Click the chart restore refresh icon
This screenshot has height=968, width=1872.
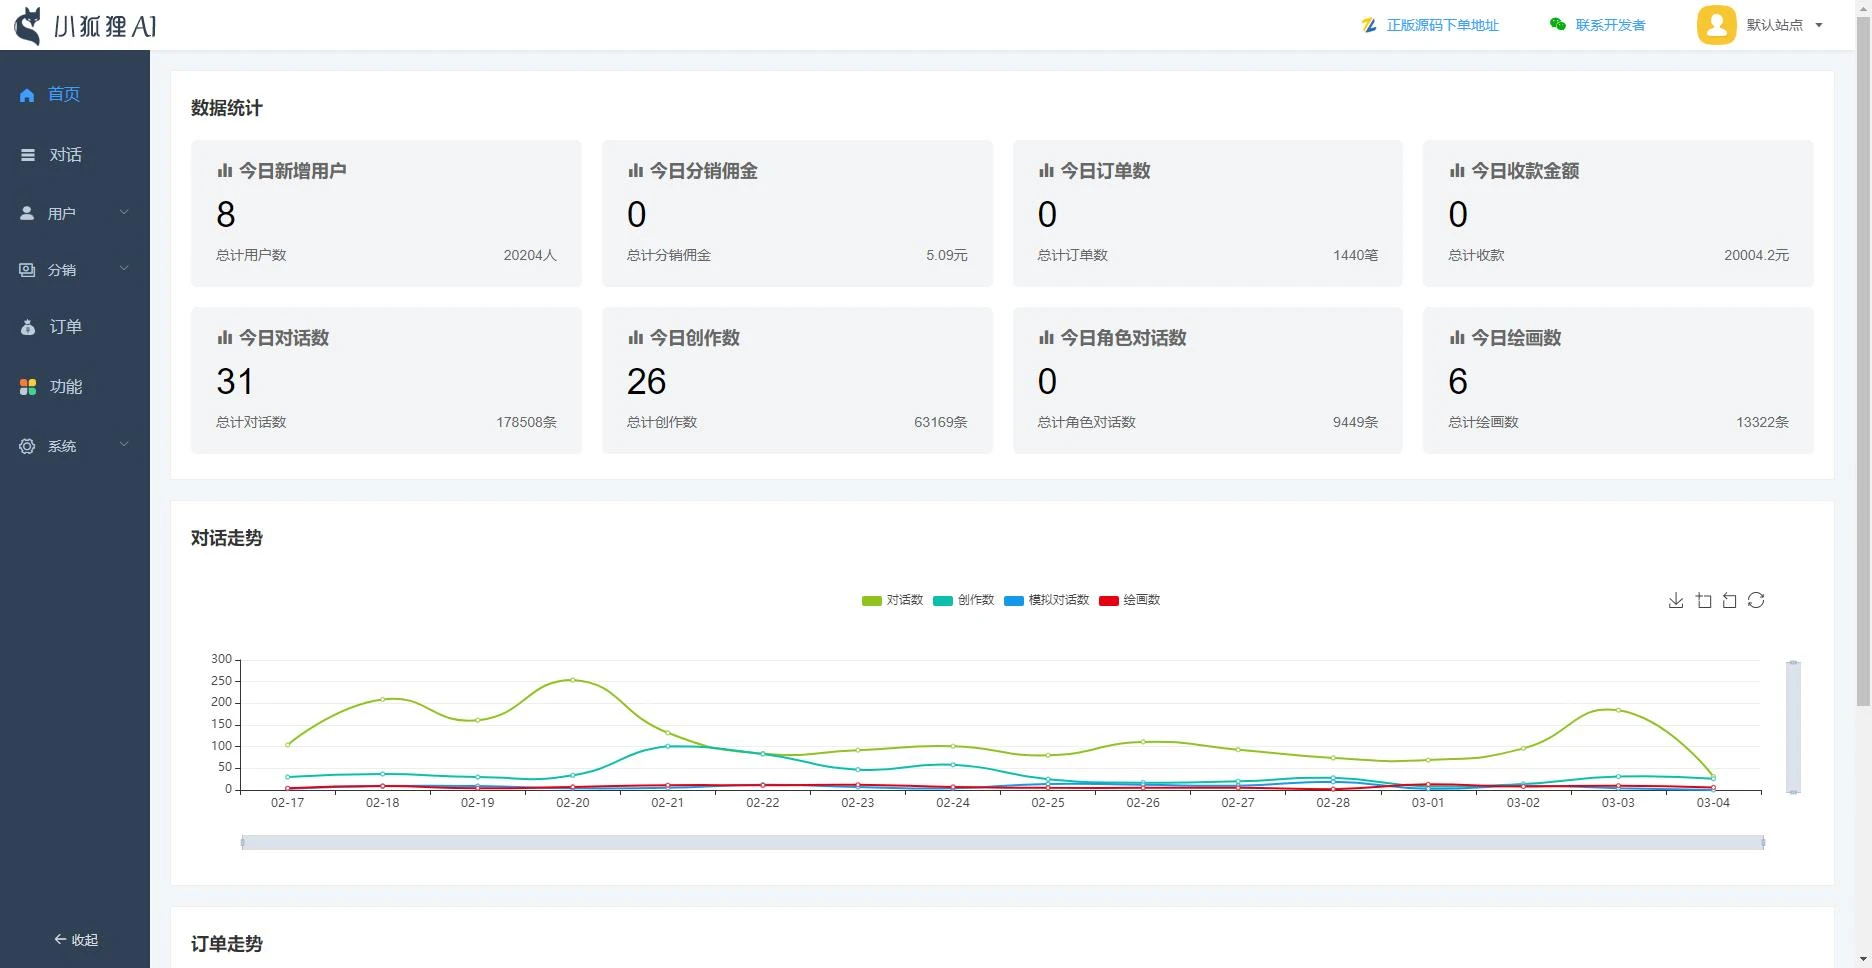click(1756, 601)
